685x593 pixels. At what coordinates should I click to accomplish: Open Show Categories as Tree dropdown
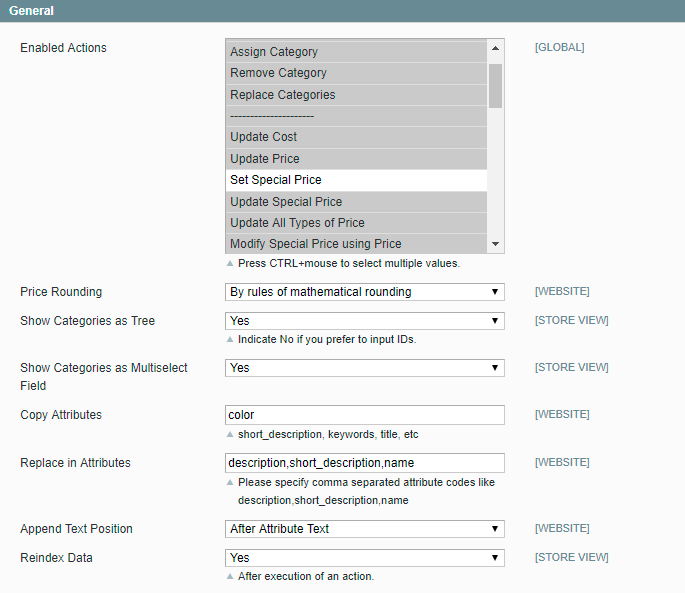click(x=364, y=321)
